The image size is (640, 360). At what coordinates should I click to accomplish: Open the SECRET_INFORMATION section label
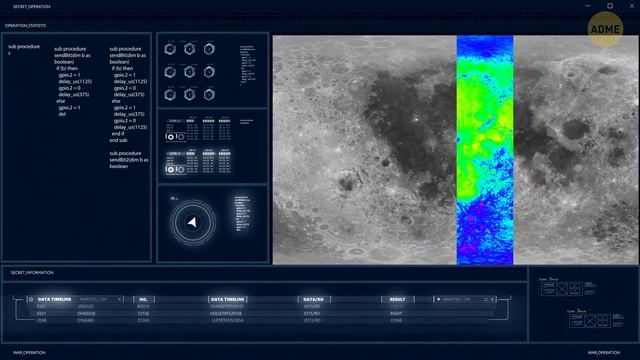pos(32,272)
